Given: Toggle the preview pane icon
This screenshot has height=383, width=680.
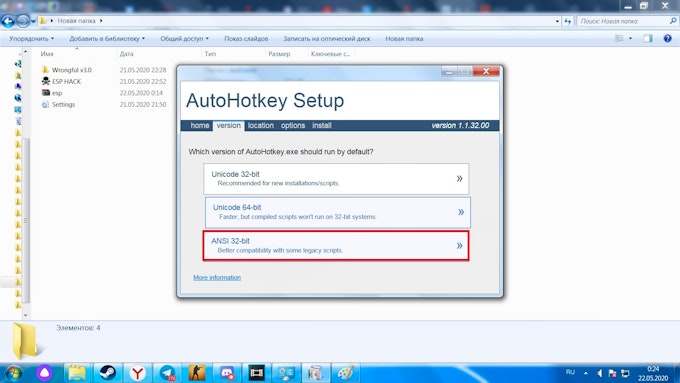Looking at the screenshot, I should (648, 39).
